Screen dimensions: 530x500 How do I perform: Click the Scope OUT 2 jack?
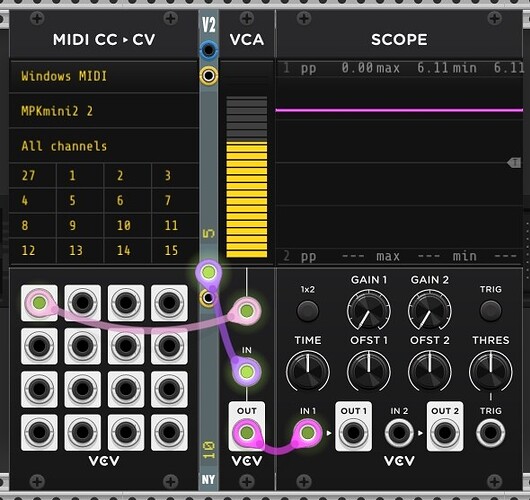(445, 432)
